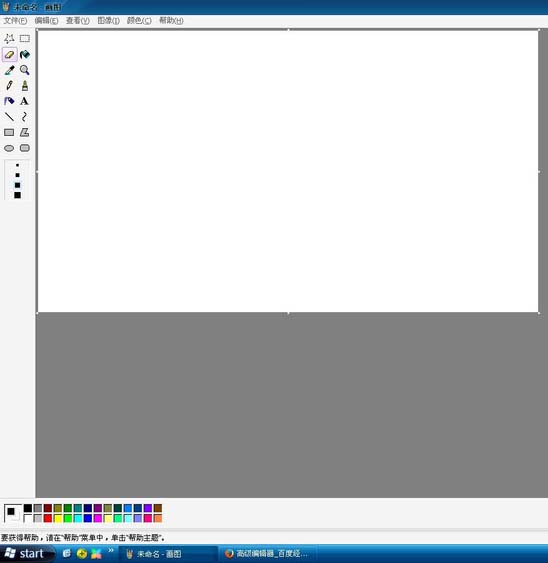Select the Curve tool

25,117
